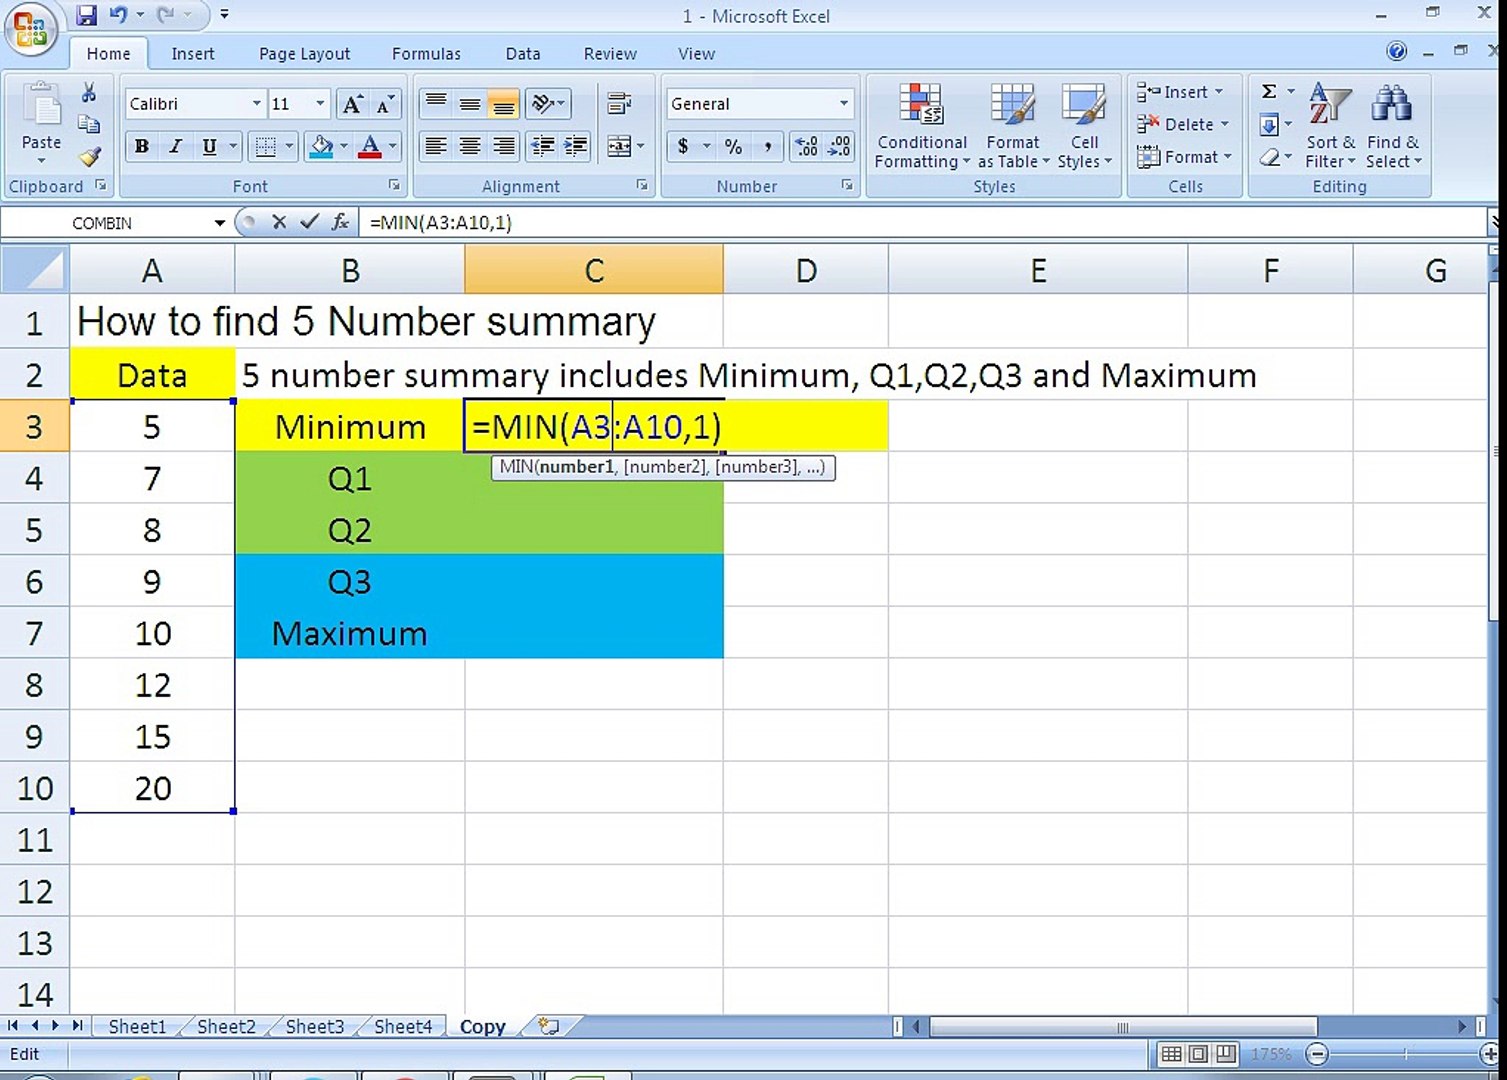The width and height of the screenshot is (1507, 1080).
Task: Toggle Underline formatting
Action: coord(208,147)
